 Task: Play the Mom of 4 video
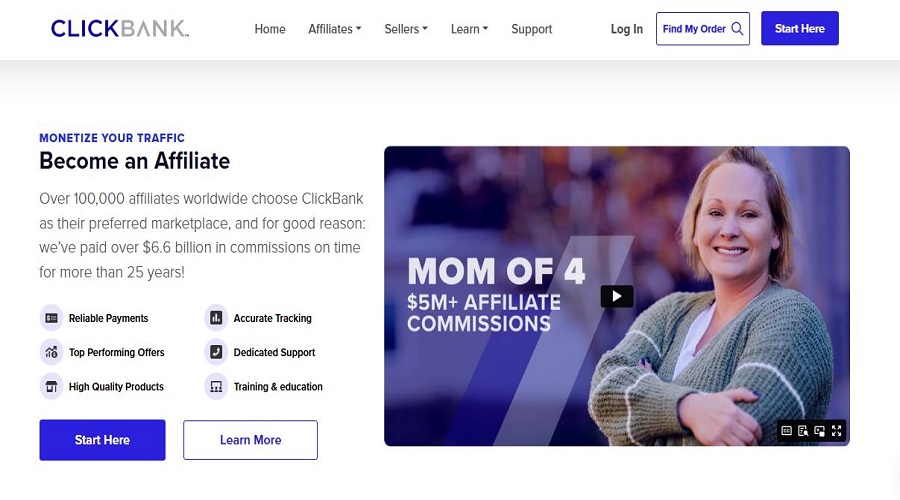coord(616,296)
